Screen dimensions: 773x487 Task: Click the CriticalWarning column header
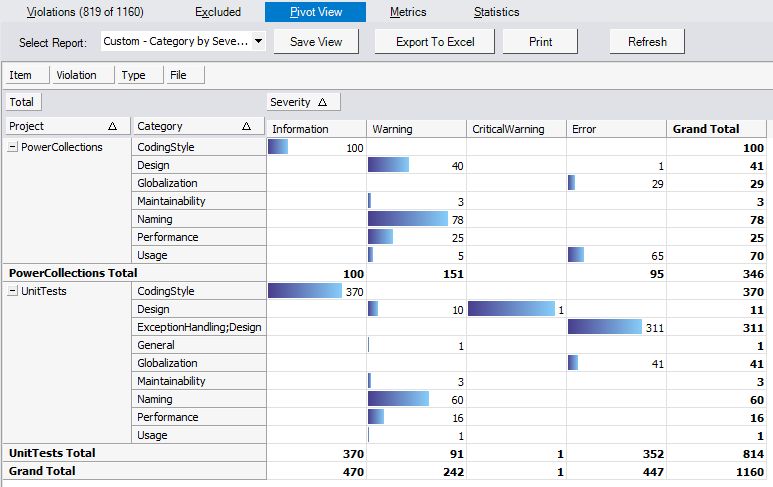click(516, 129)
